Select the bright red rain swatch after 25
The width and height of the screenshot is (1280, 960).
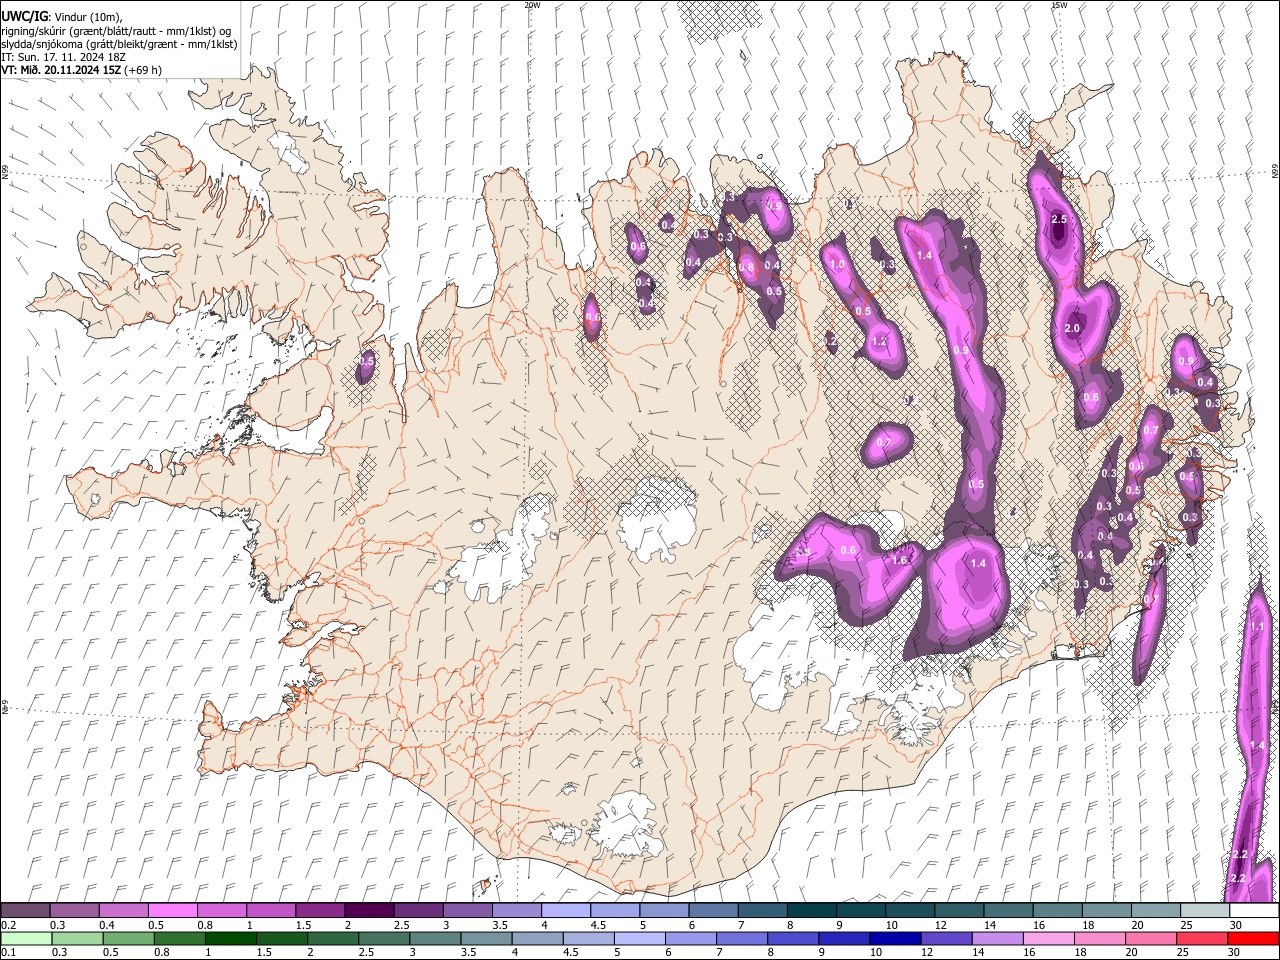[1252, 938]
